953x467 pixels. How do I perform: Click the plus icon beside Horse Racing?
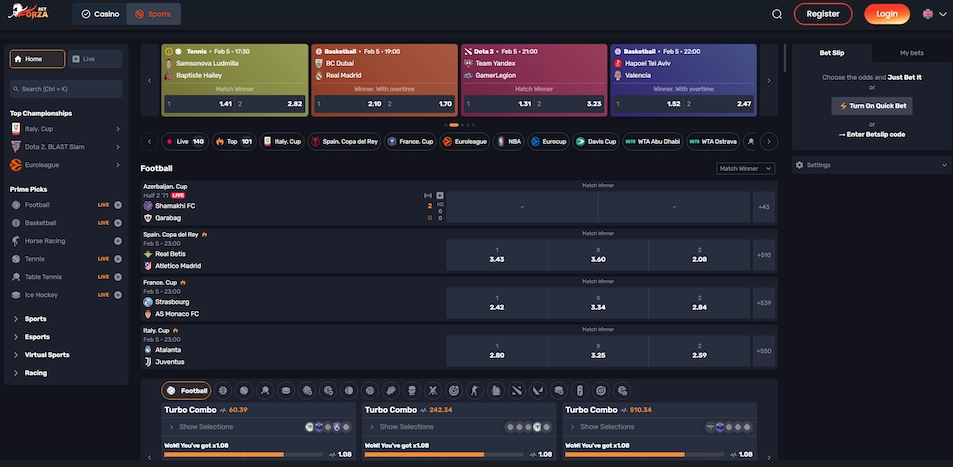tap(118, 241)
